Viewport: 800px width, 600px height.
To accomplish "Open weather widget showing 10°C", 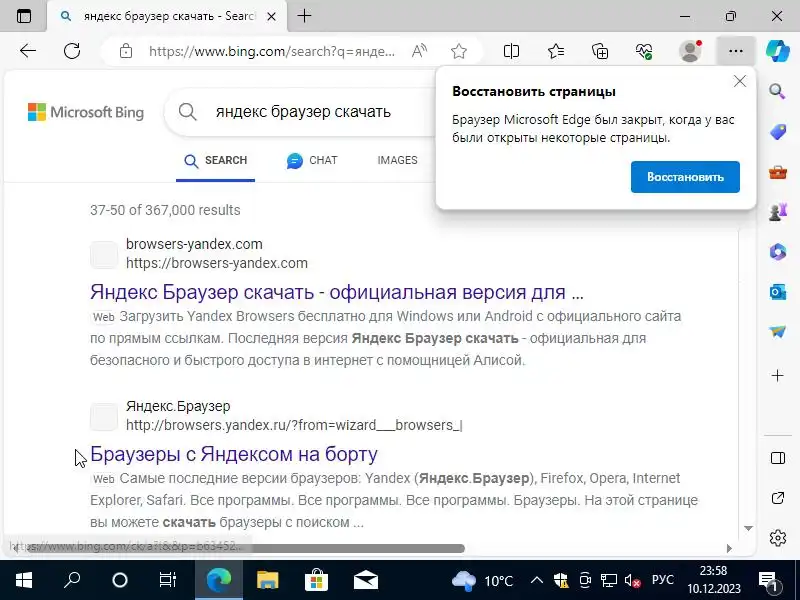I will (483, 581).
